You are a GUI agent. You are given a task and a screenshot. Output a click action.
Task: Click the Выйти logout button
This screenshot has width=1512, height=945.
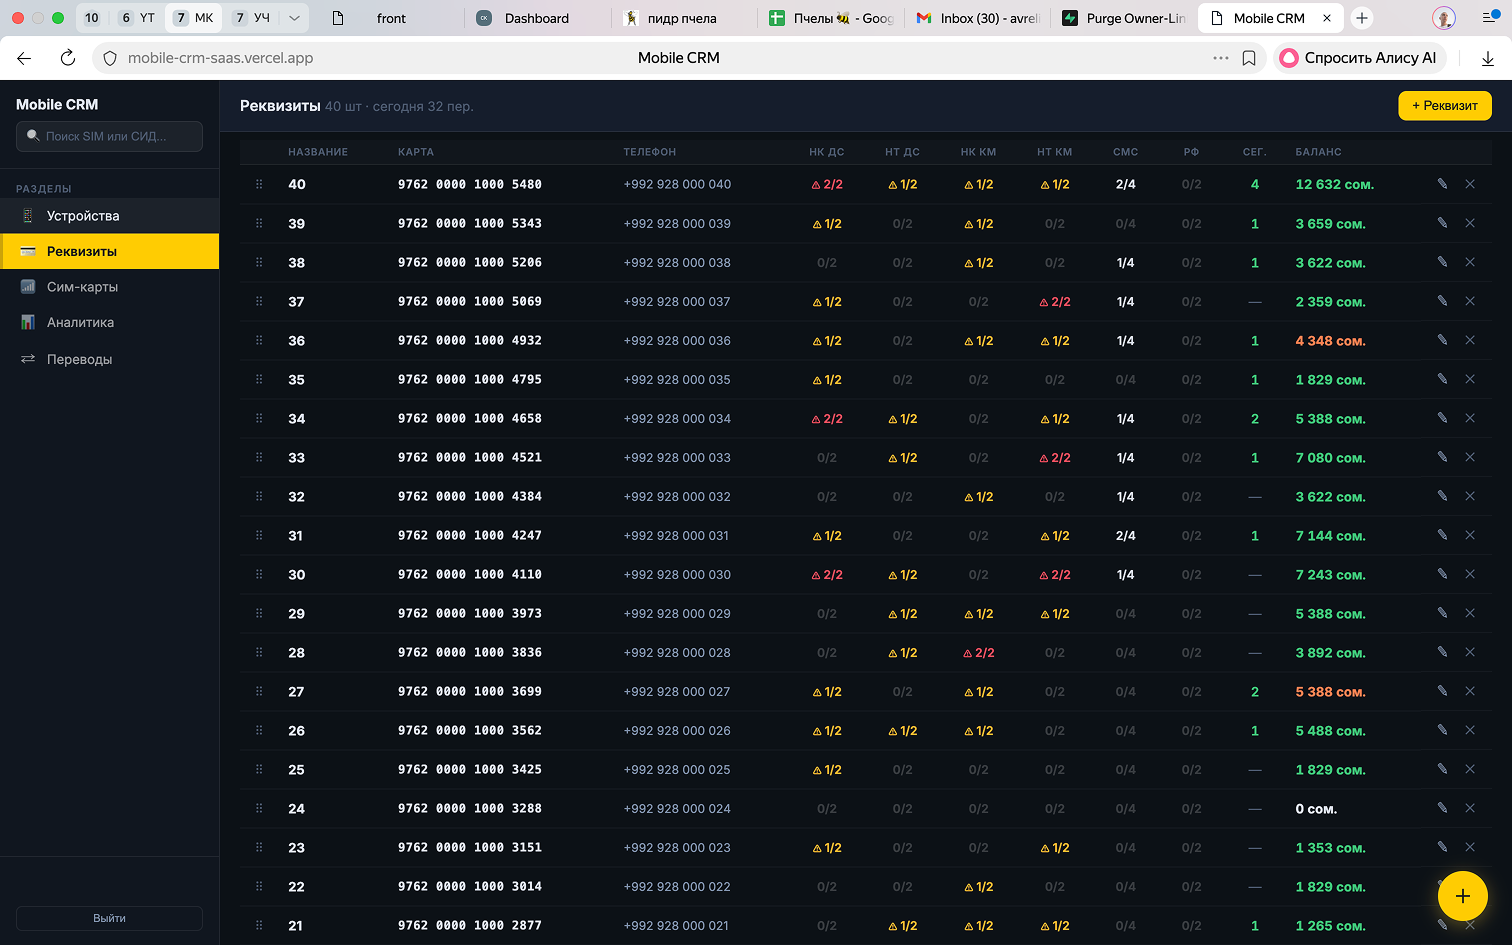[109, 918]
